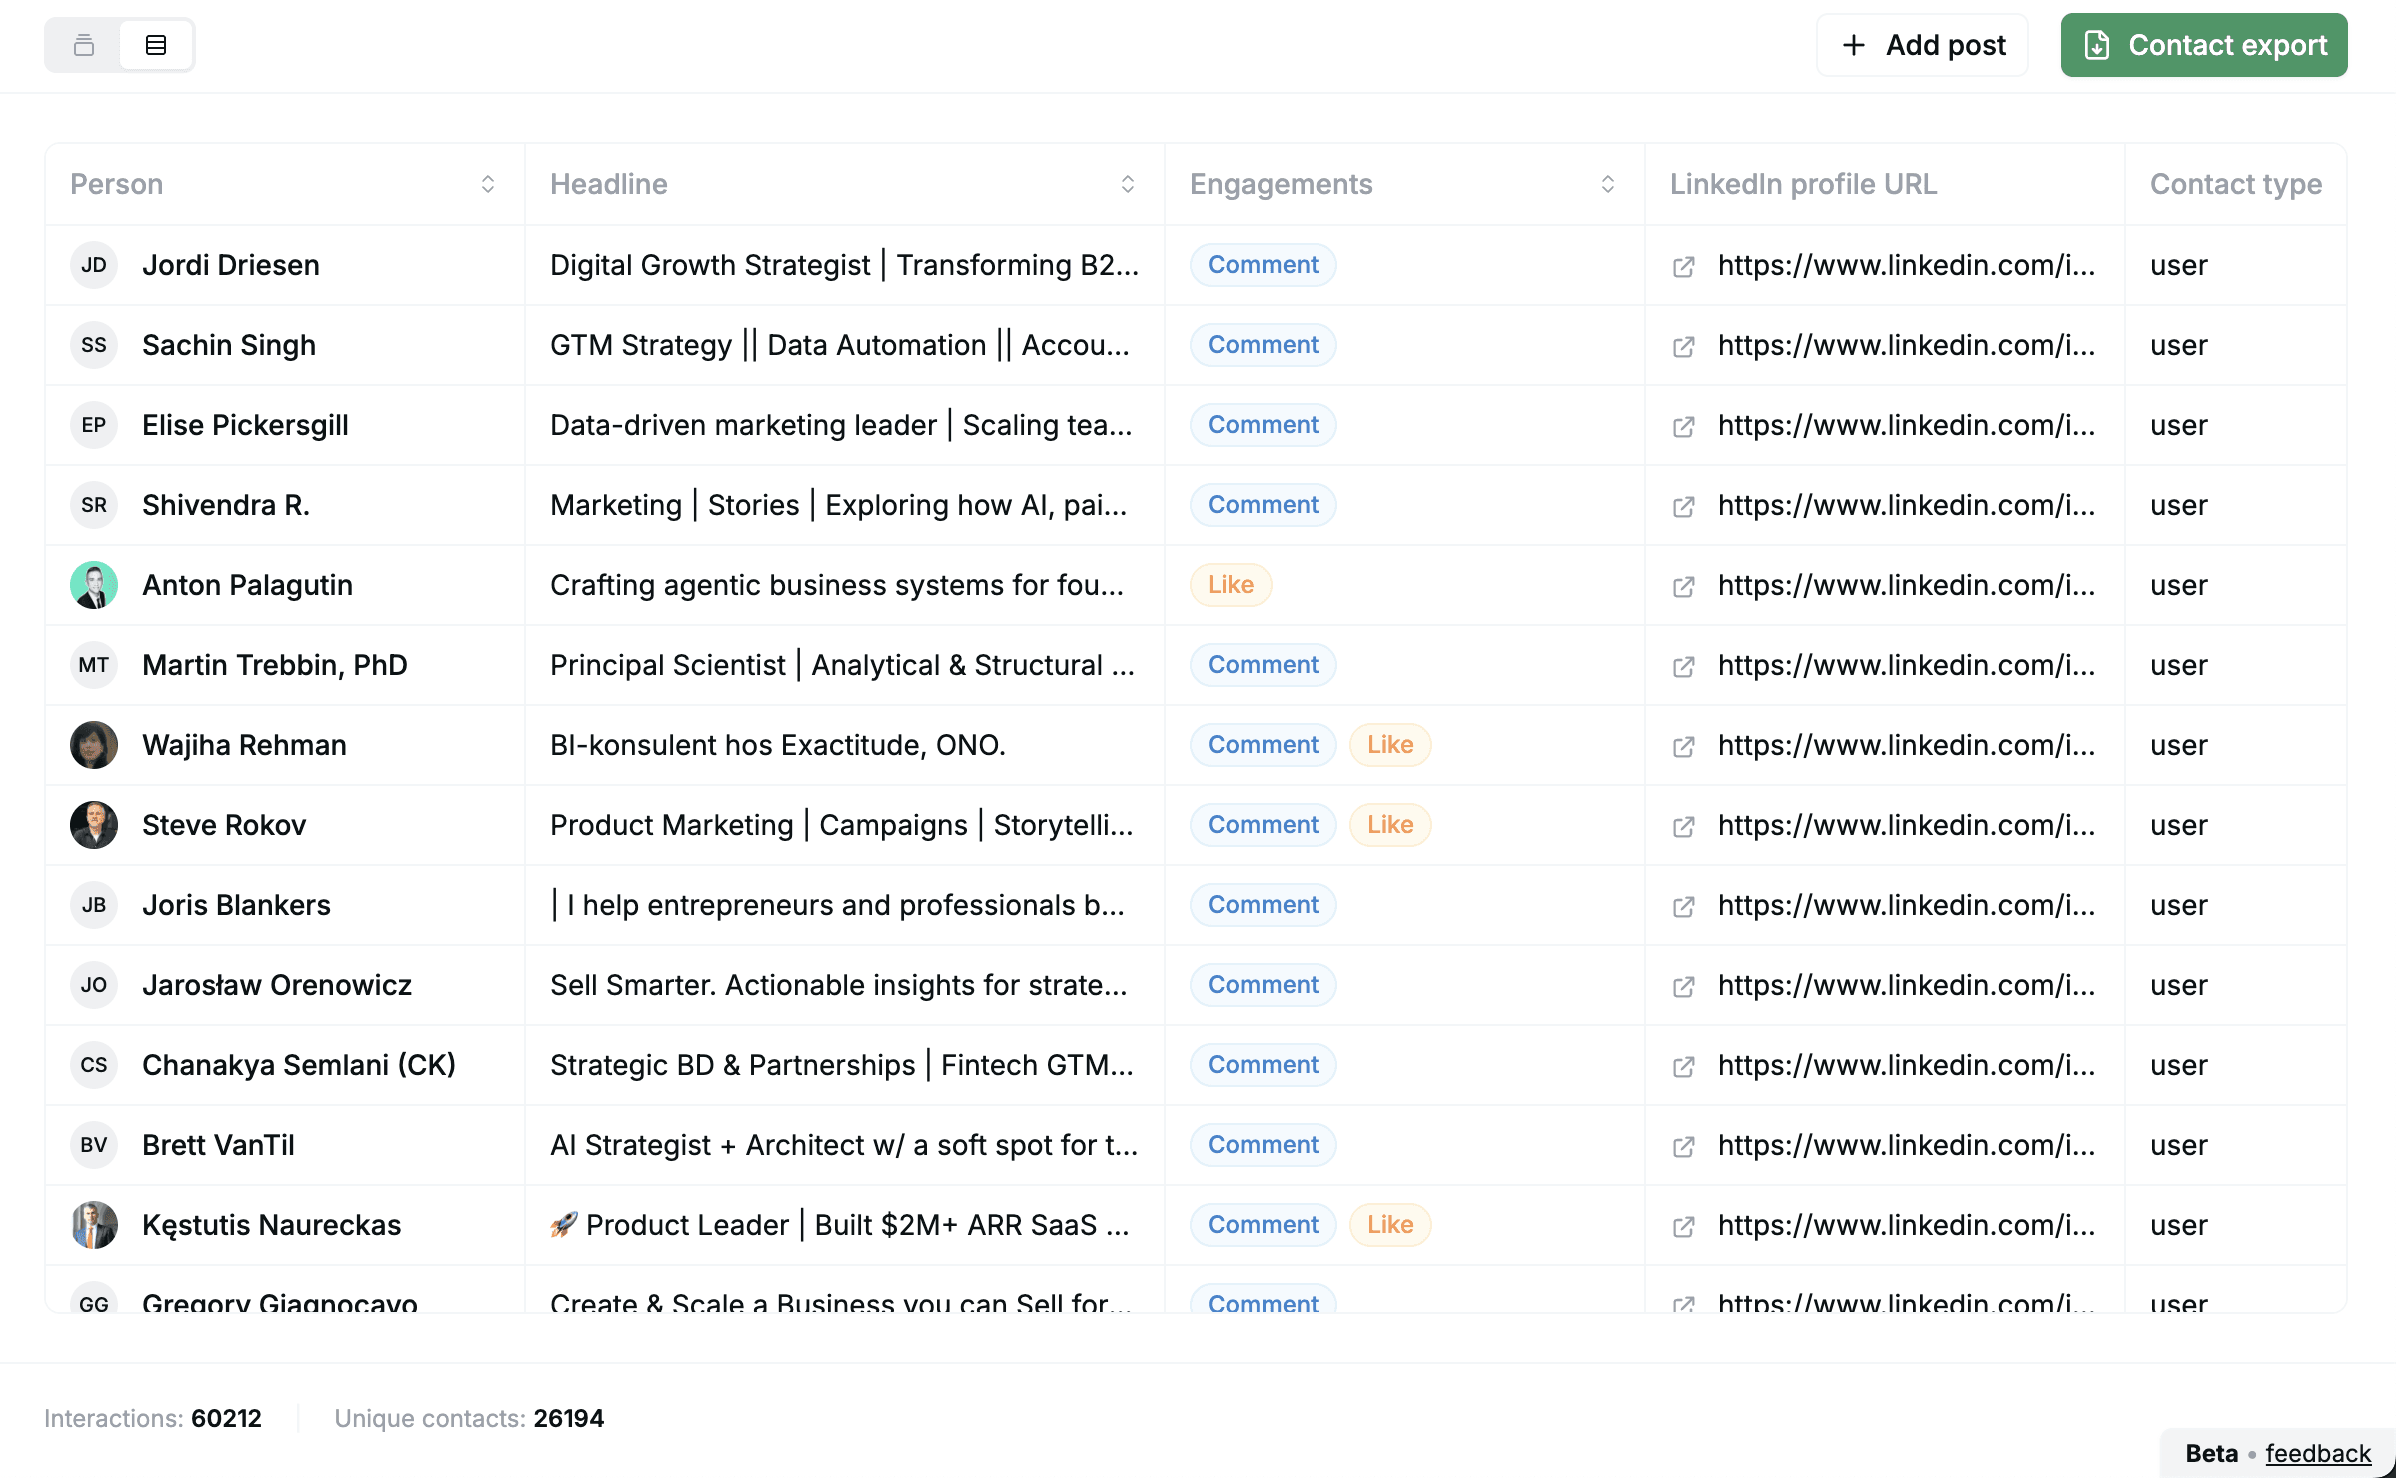Open the Beta feedback link
The height and width of the screenshot is (1478, 2396).
(2317, 1453)
